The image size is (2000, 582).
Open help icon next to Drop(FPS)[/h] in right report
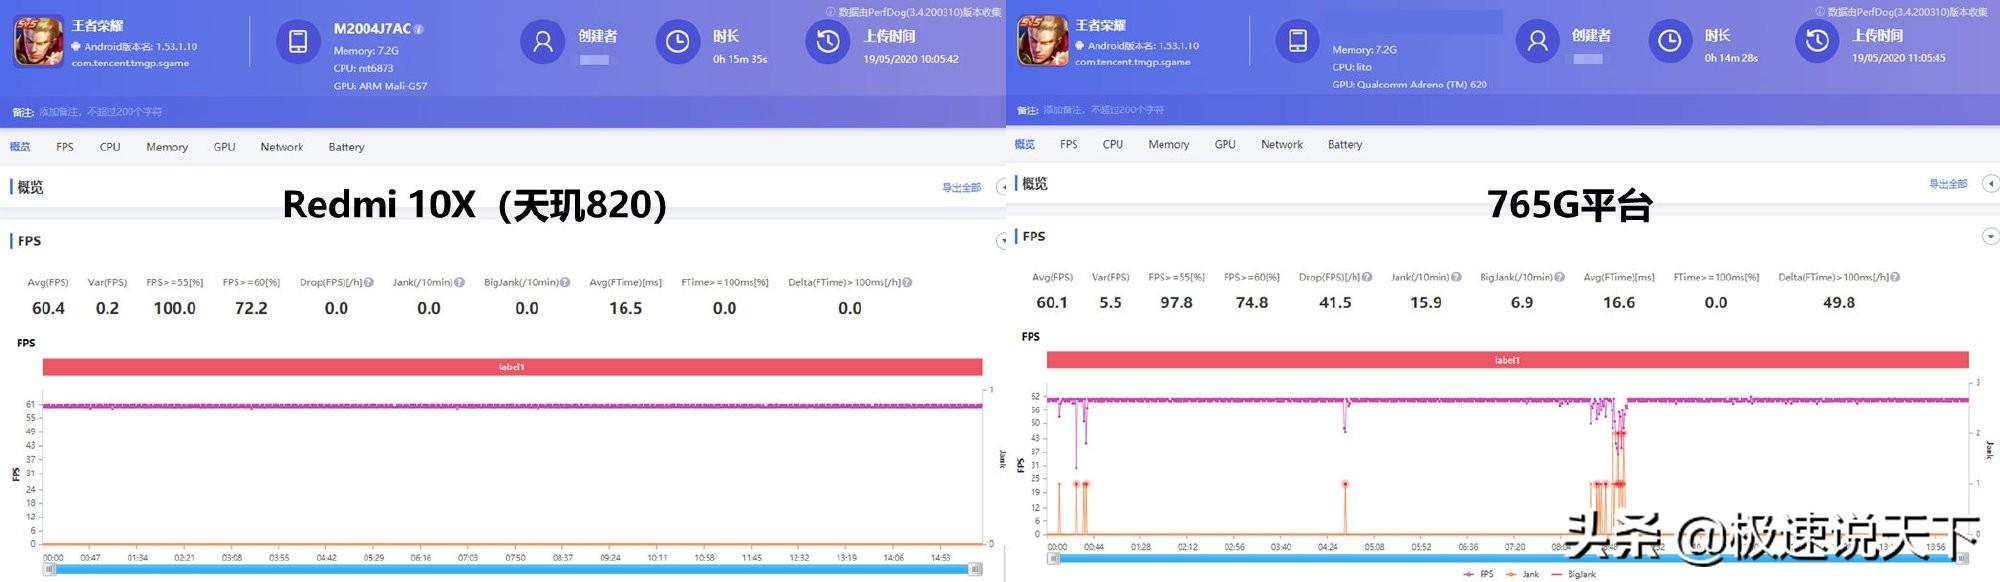(x=1367, y=277)
